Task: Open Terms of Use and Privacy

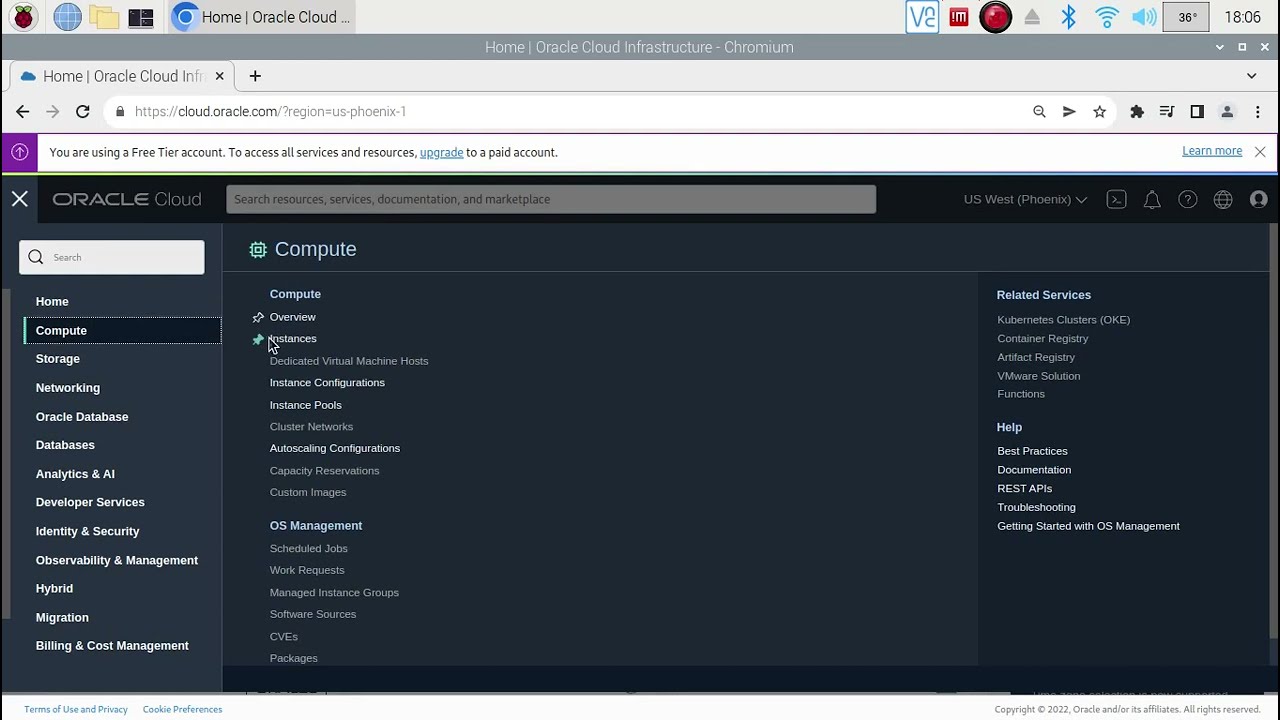Action: (x=76, y=710)
